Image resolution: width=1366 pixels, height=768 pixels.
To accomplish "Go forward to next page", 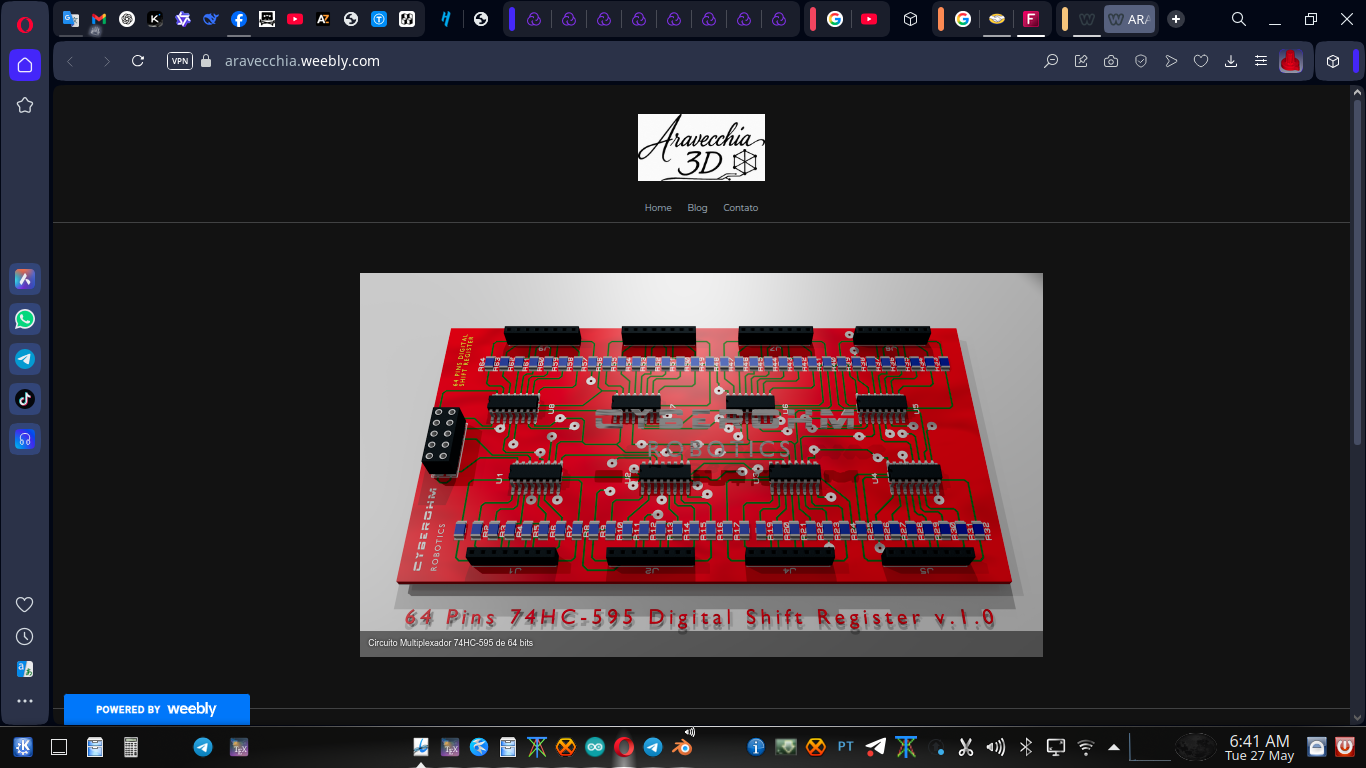I will [x=106, y=61].
